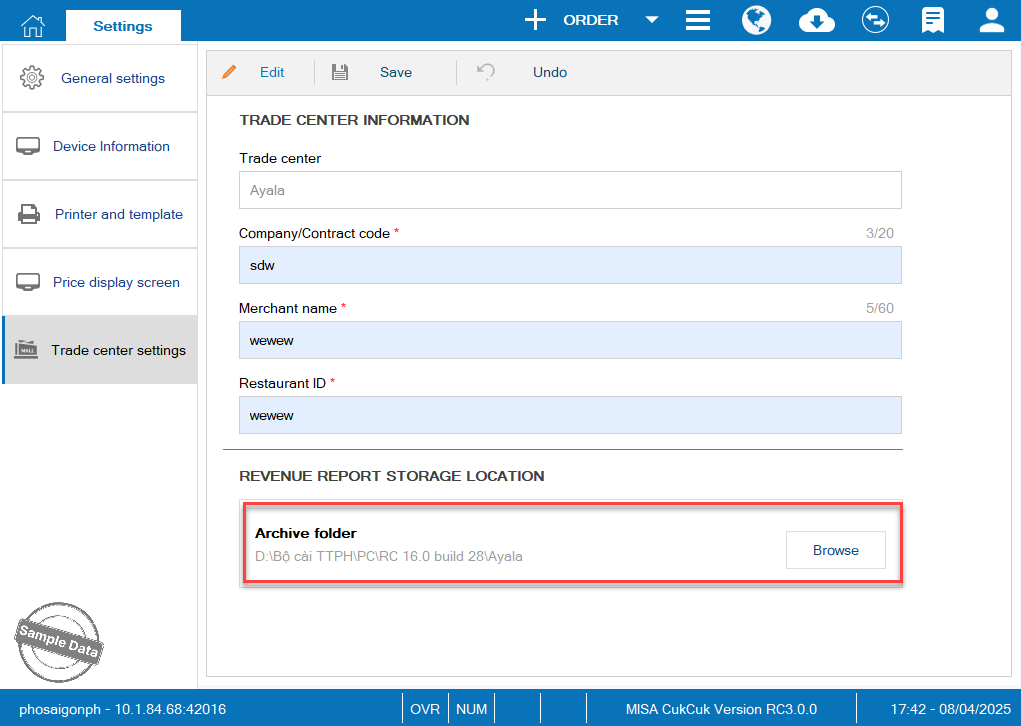The width and height of the screenshot is (1021, 726).
Task: Focus the Merchant name input field
Action: point(570,340)
